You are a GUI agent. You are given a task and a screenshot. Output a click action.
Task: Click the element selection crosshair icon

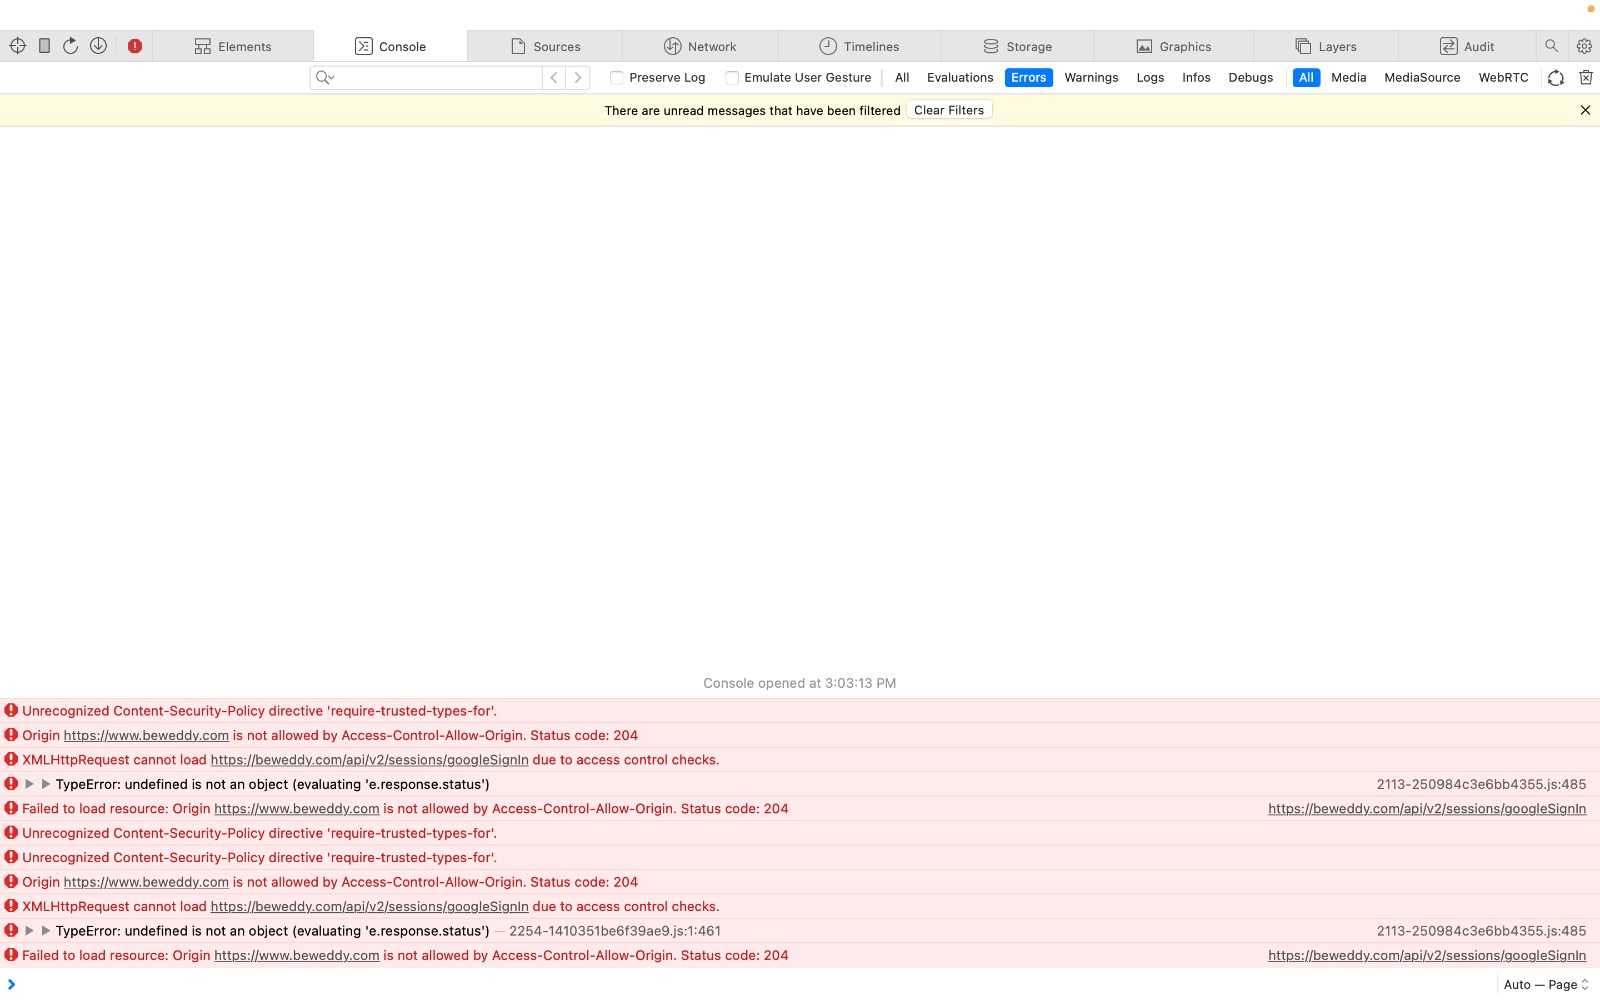pyautogui.click(x=18, y=46)
